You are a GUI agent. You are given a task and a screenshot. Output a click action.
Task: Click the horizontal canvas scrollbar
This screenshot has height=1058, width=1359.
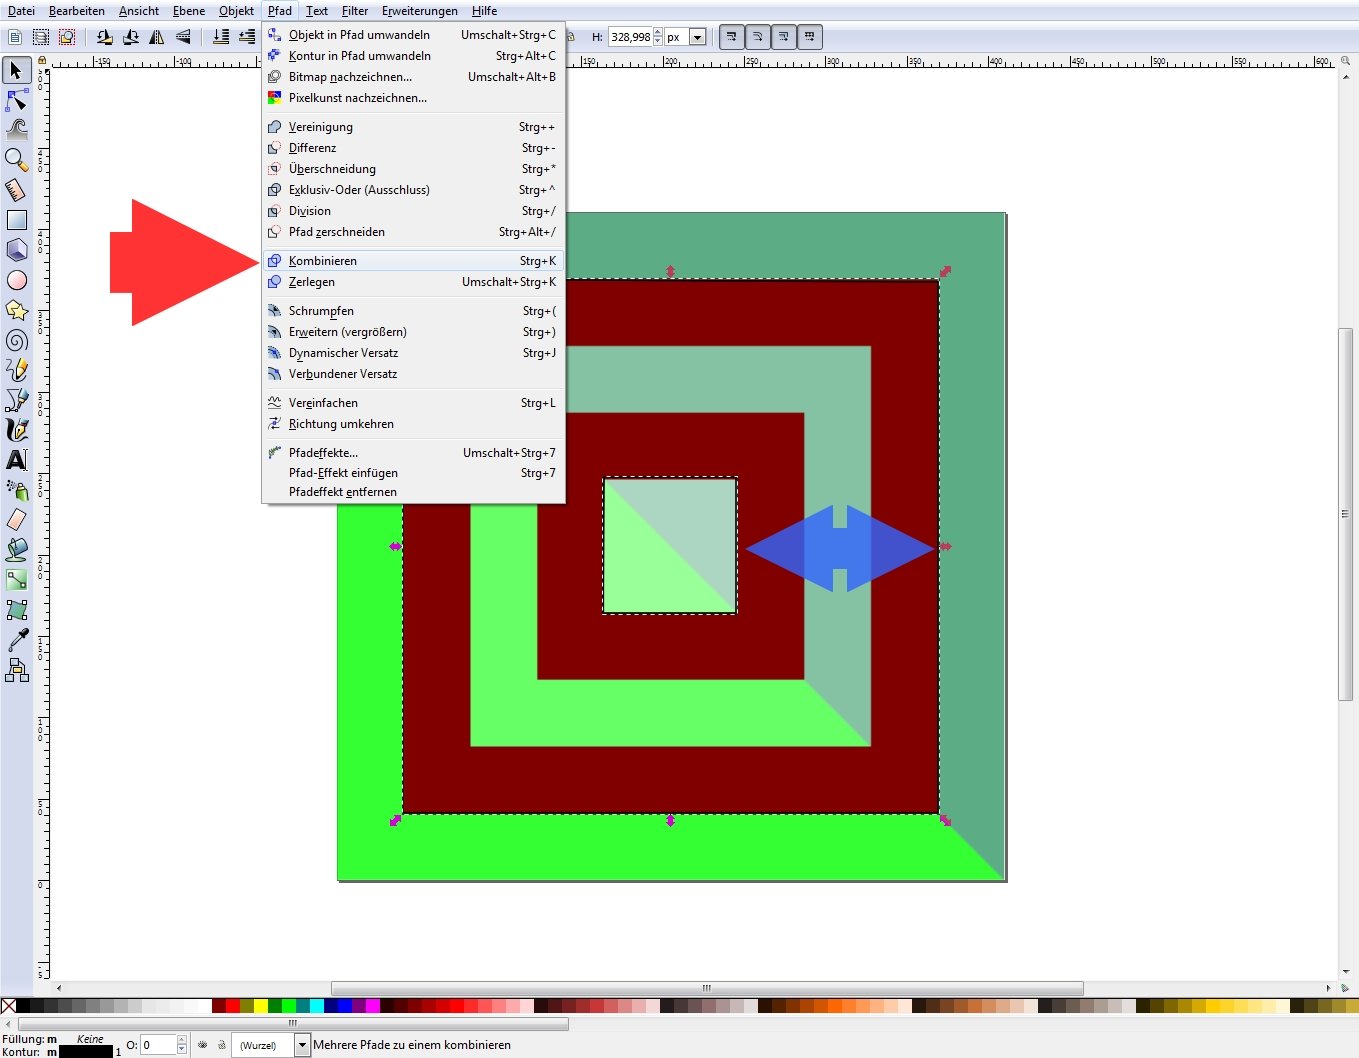click(707, 988)
